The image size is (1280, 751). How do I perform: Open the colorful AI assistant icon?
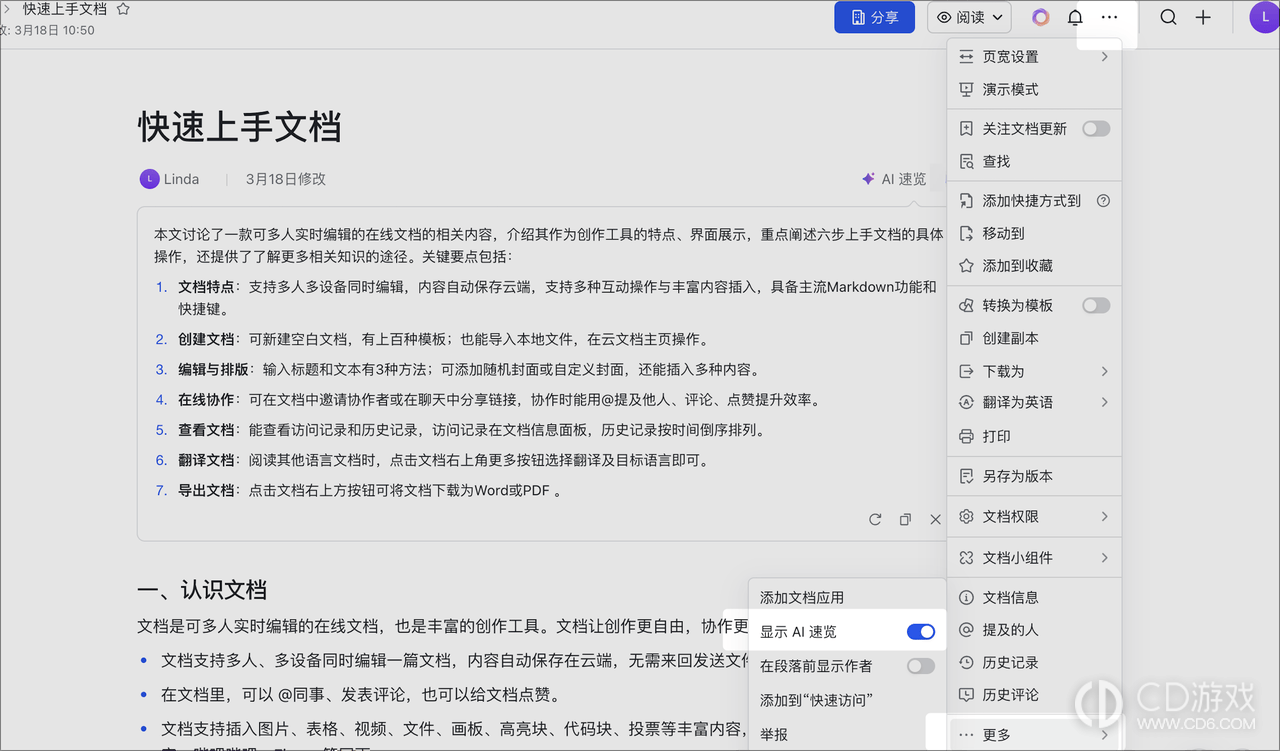pyautogui.click(x=1041, y=17)
